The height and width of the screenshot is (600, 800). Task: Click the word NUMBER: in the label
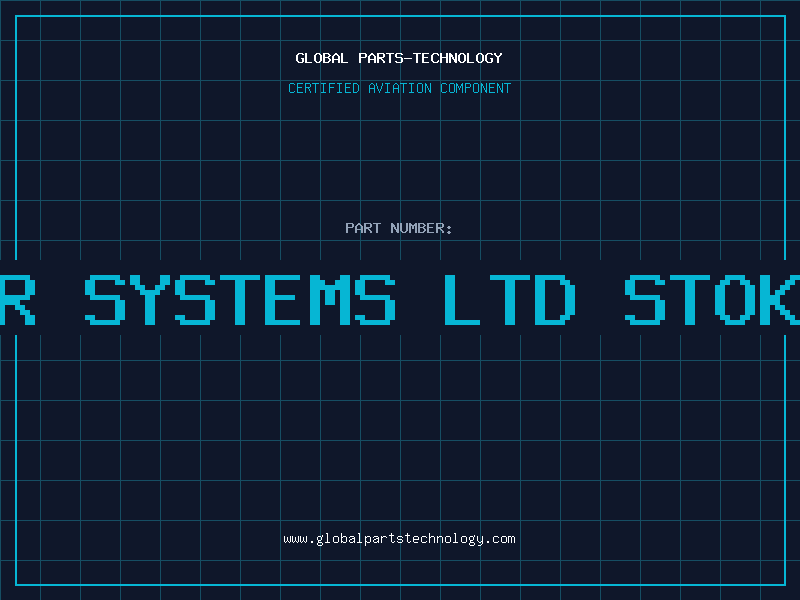pyautogui.click(x=421, y=228)
